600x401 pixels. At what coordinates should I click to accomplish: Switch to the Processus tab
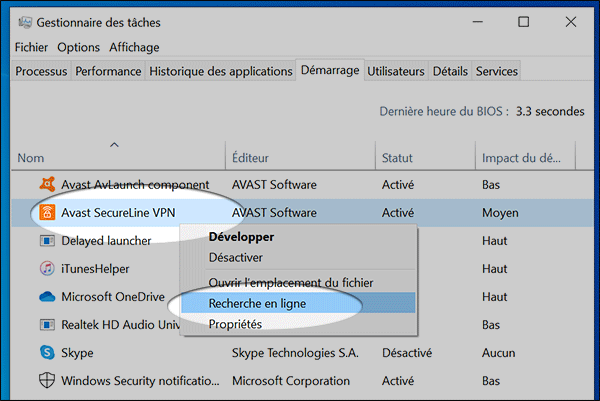point(42,71)
